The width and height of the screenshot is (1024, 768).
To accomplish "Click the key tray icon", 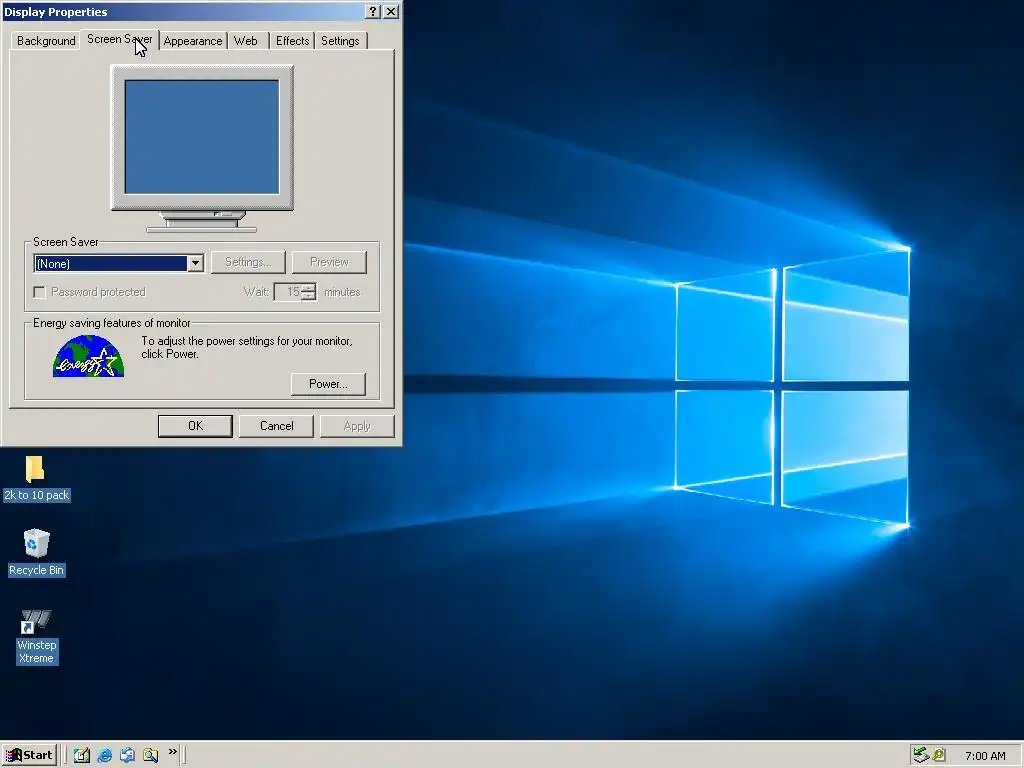I will (939, 755).
